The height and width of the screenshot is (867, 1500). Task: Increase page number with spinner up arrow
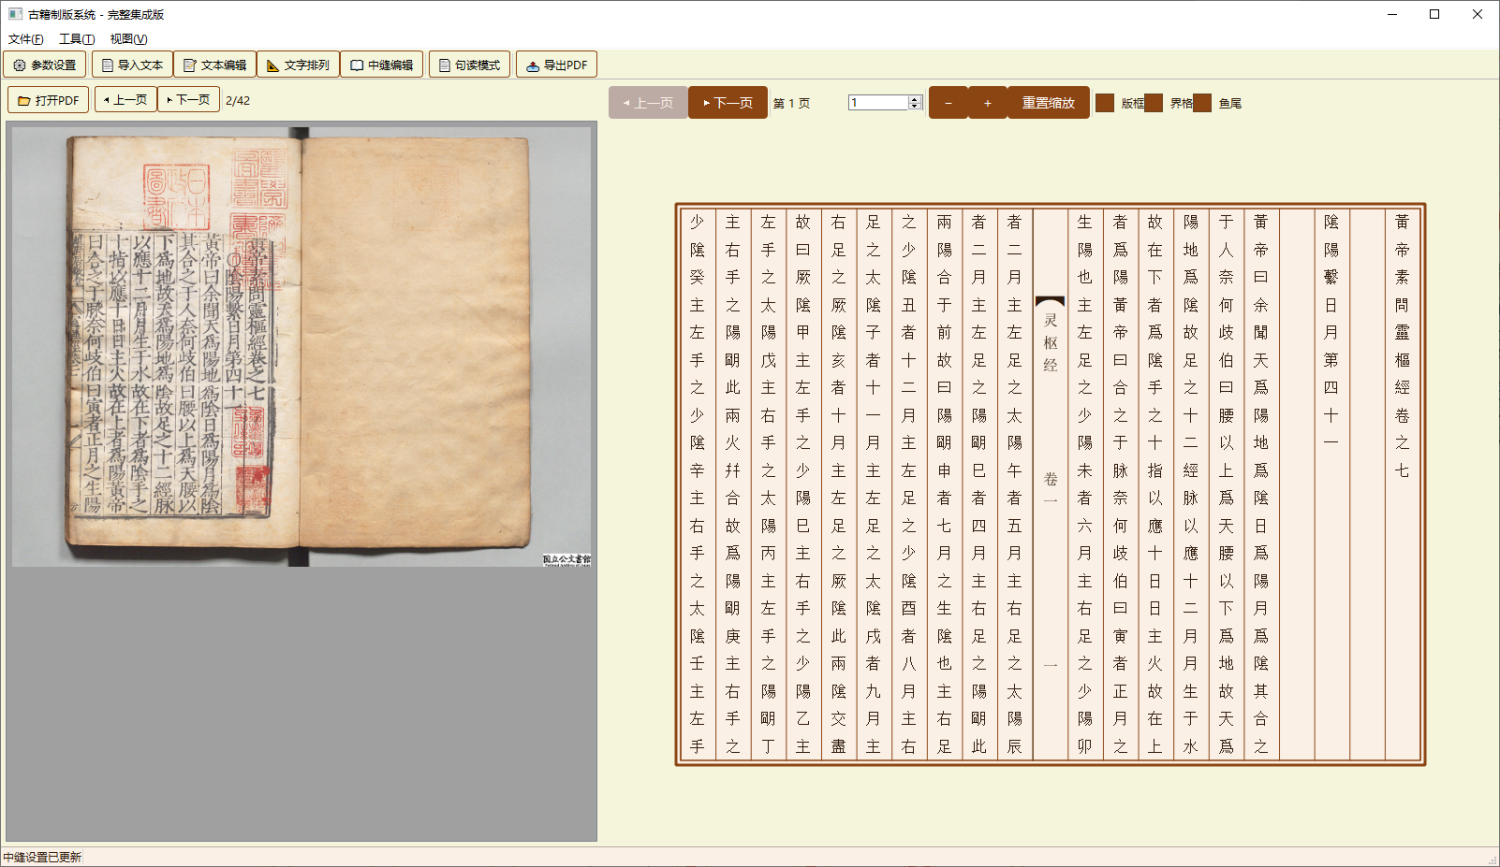coord(914,97)
